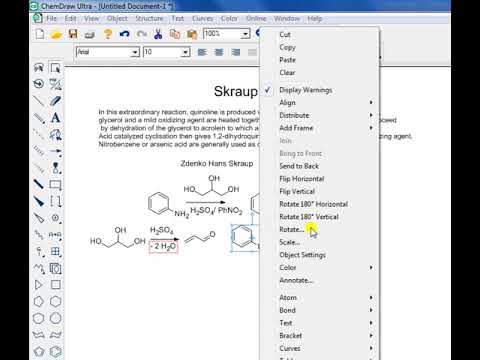
Task: Select the Eraser tool
Action: click(55, 101)
